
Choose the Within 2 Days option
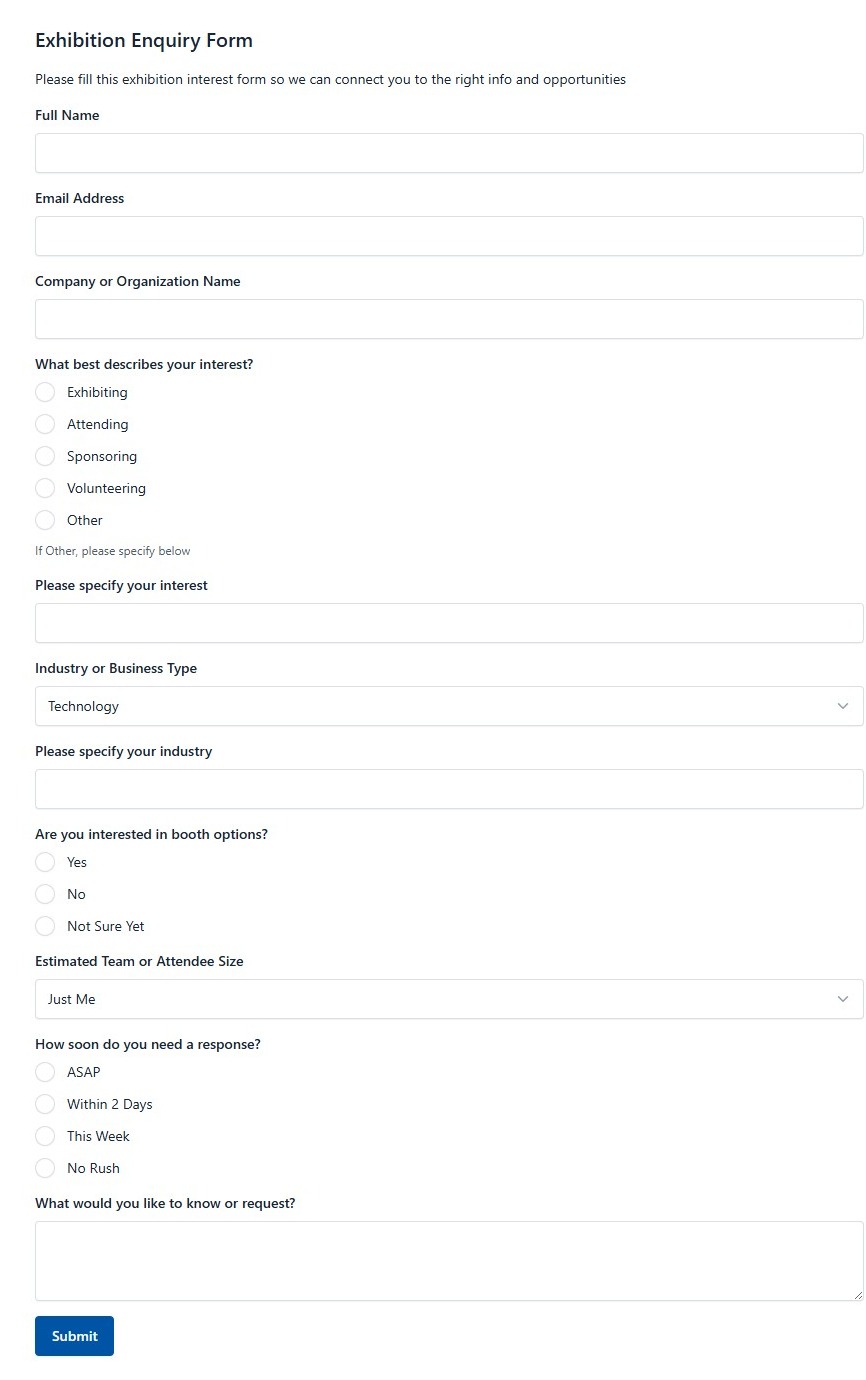point(45,1104)
